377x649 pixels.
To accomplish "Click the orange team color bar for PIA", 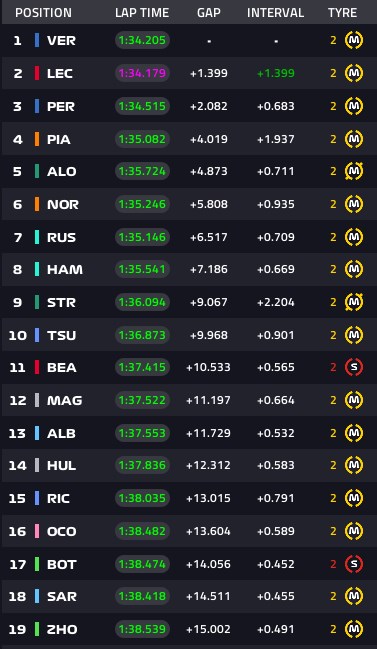I will click(x=37, y=139).
